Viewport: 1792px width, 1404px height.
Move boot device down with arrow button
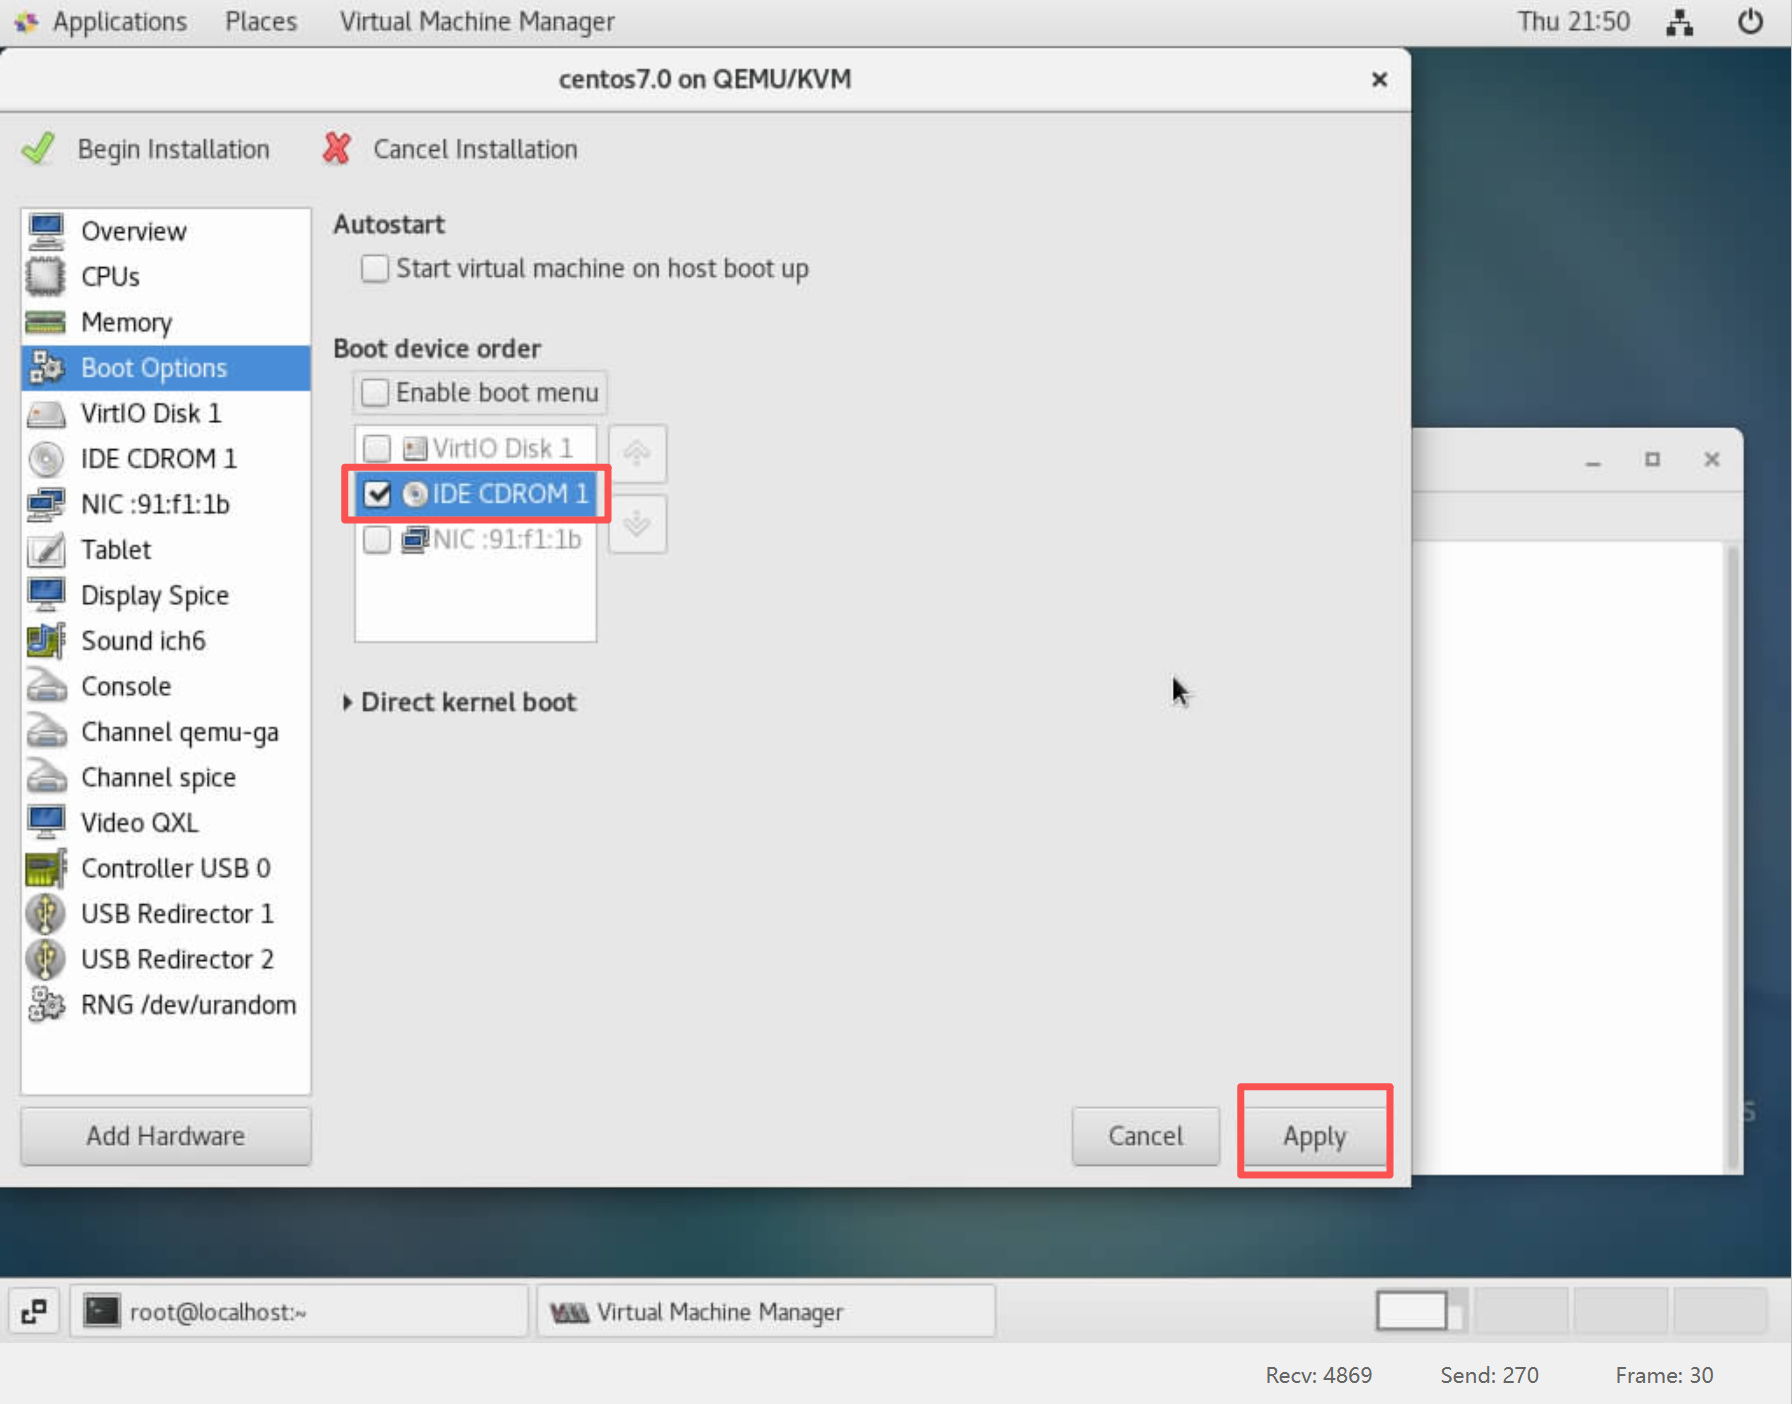pos(637,524)
